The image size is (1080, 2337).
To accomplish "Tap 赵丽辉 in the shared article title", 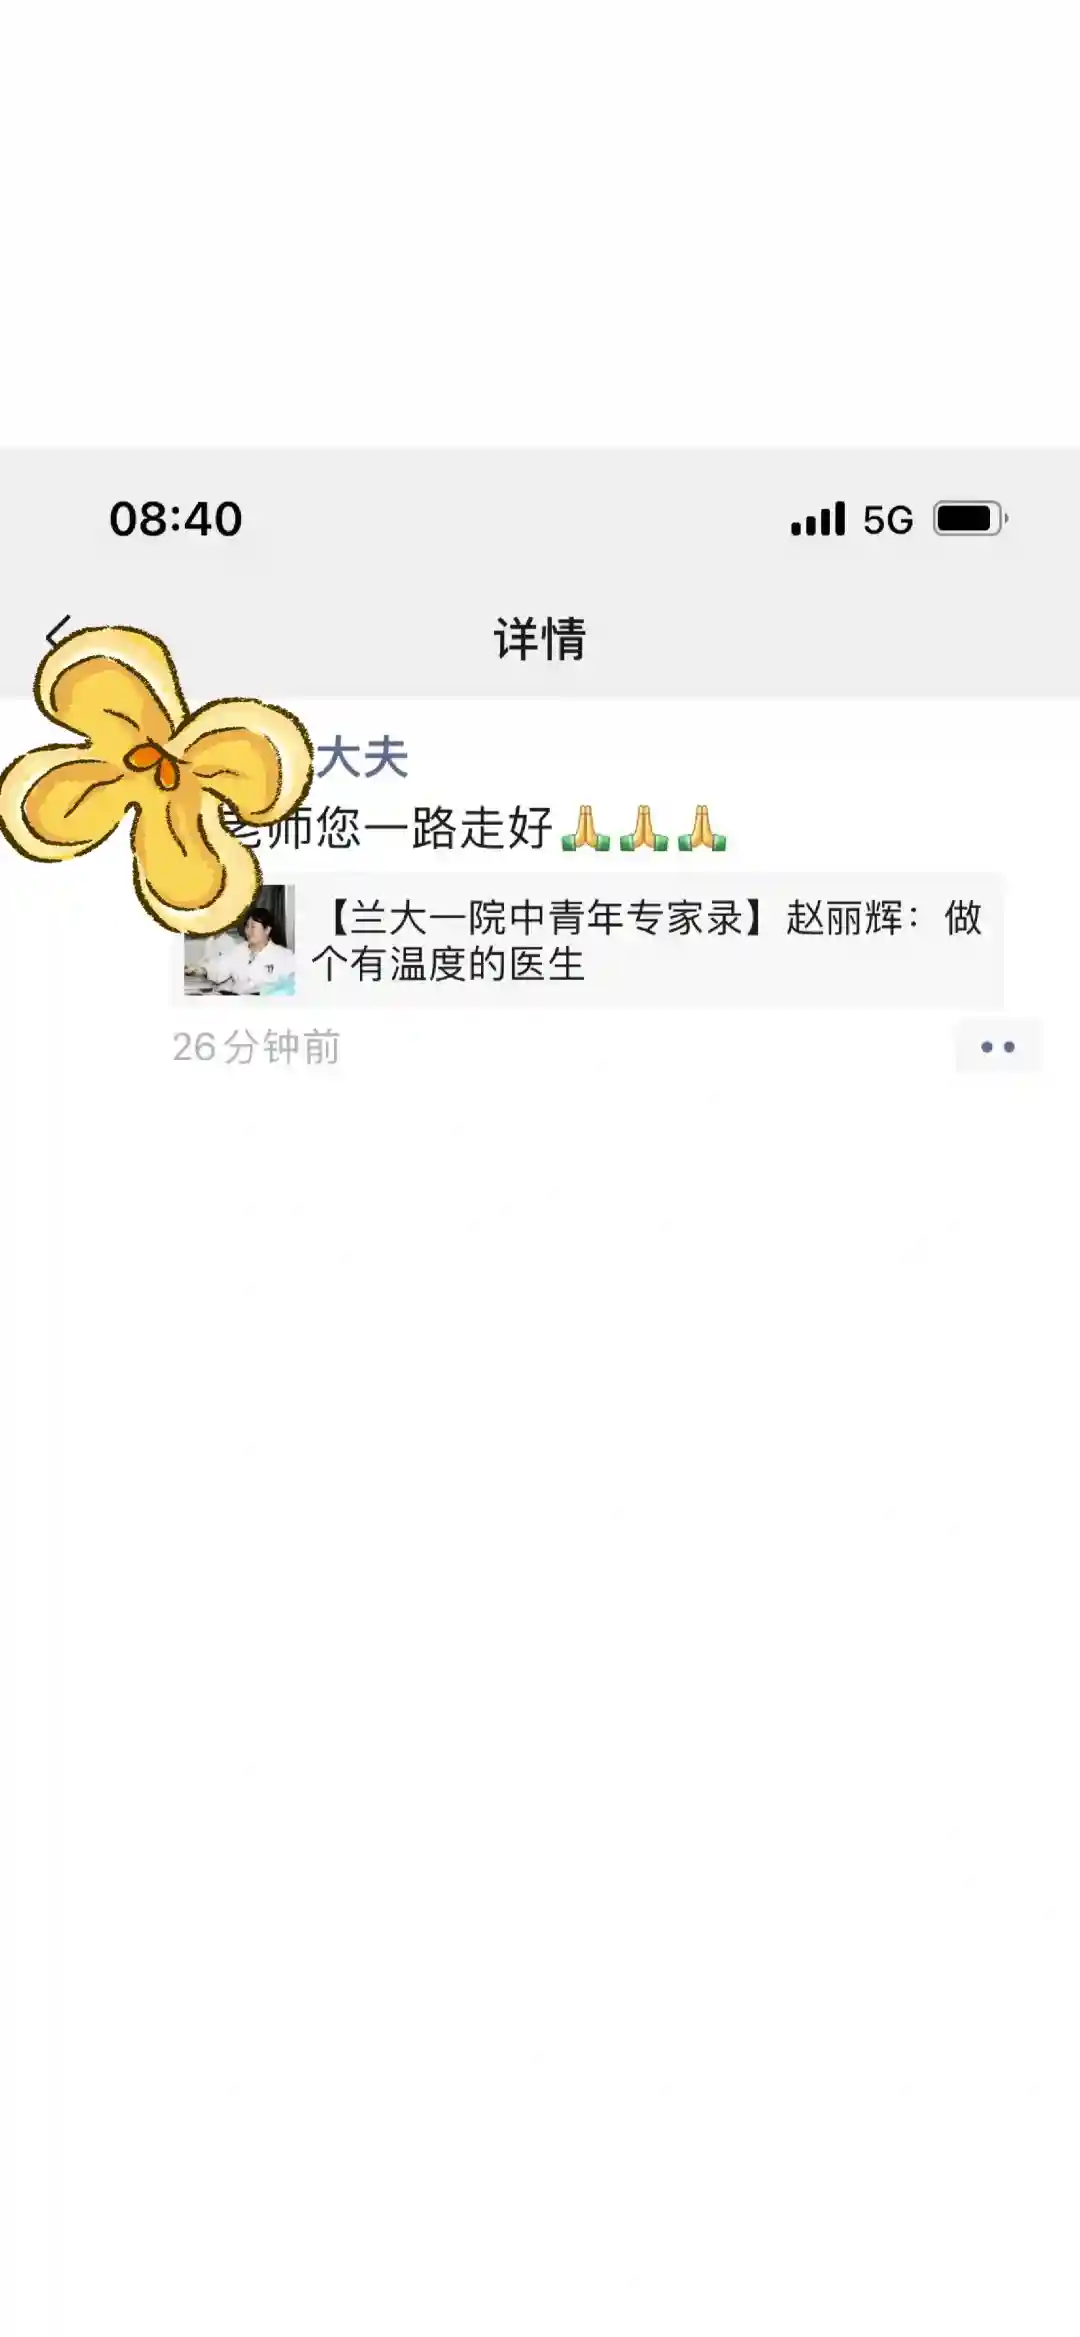I will (x=845, y=917).
